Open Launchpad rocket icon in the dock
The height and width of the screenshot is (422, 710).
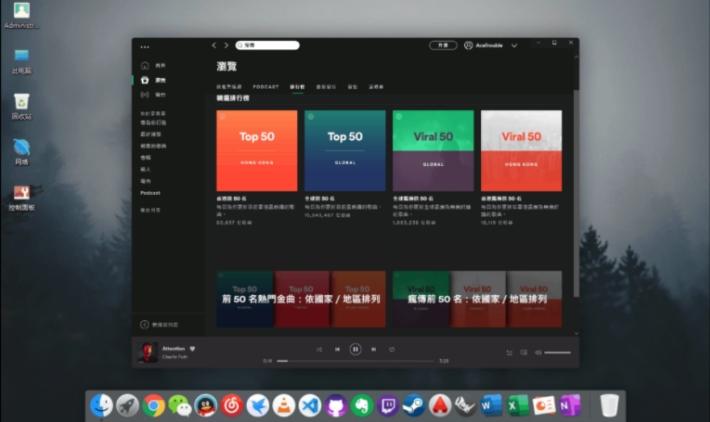tap(127, 405)
